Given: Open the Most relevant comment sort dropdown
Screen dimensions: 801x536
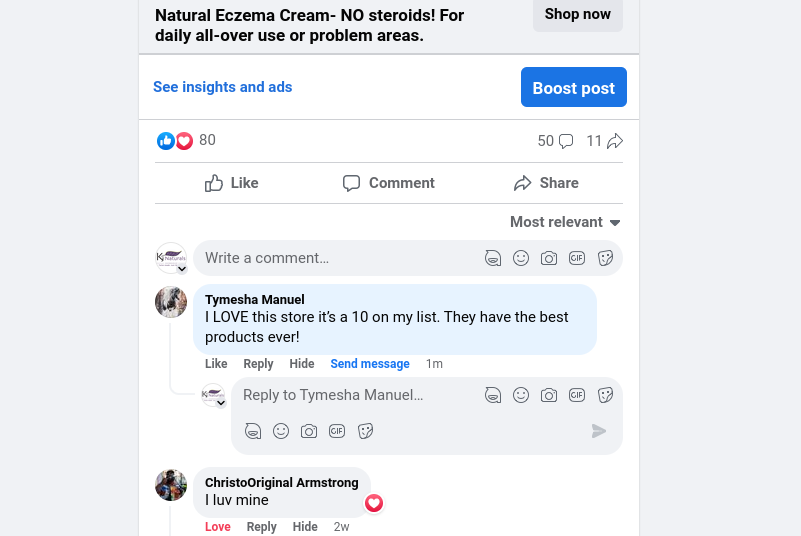Looking at the screenshot, I should (x=565, y=222).
